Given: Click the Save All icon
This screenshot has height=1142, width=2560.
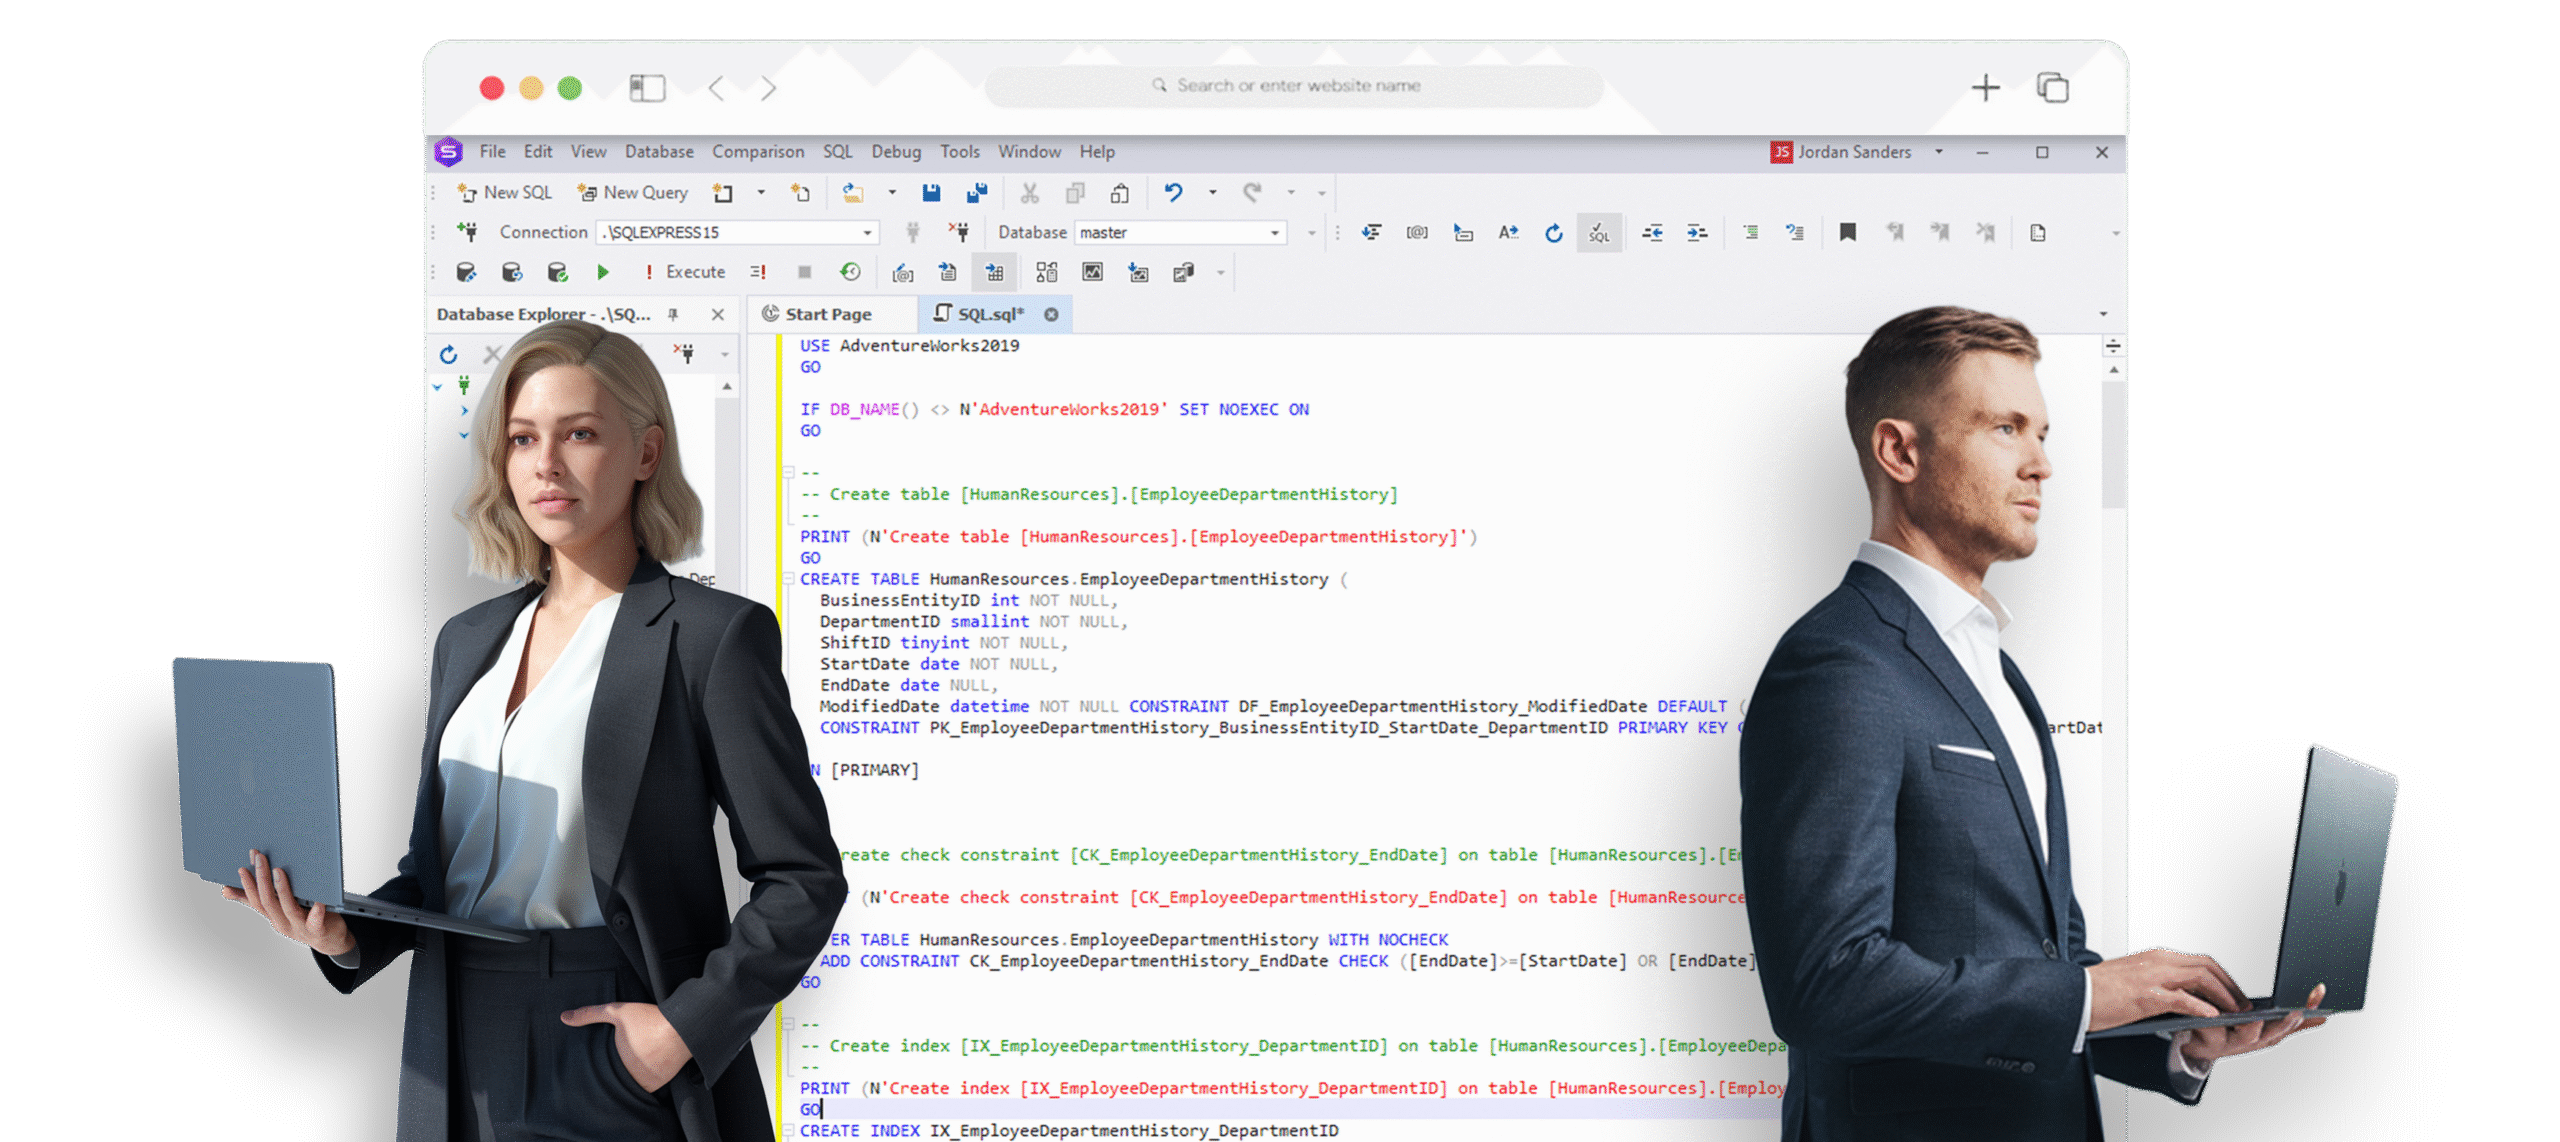Looking at the screenshot, I should point(977,192).
